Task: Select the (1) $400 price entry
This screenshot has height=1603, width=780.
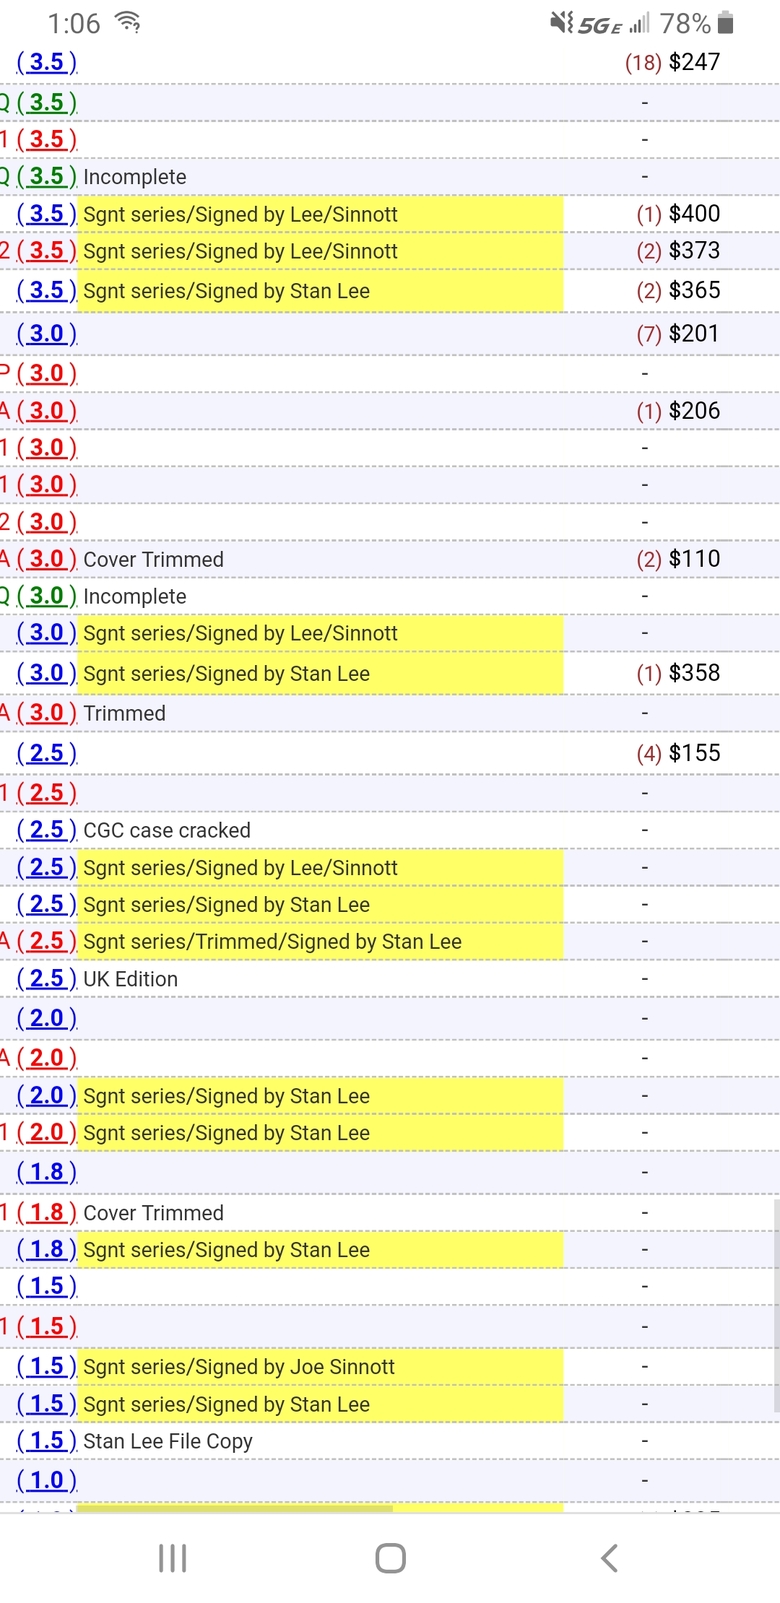Action: click(x=679, y=214)
